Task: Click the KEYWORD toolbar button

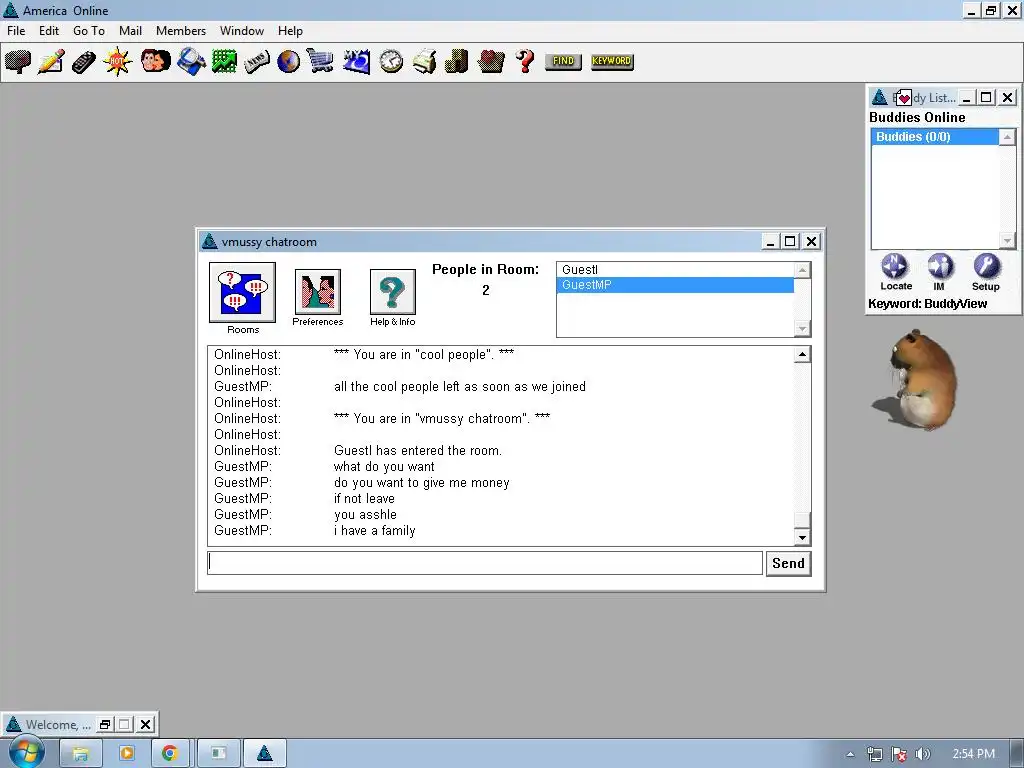Action: [x=612, y=61]
